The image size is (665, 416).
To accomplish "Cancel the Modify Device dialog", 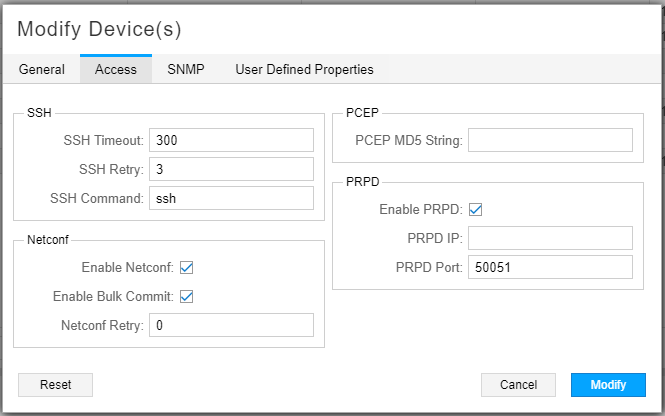I will tap(518, 385).
